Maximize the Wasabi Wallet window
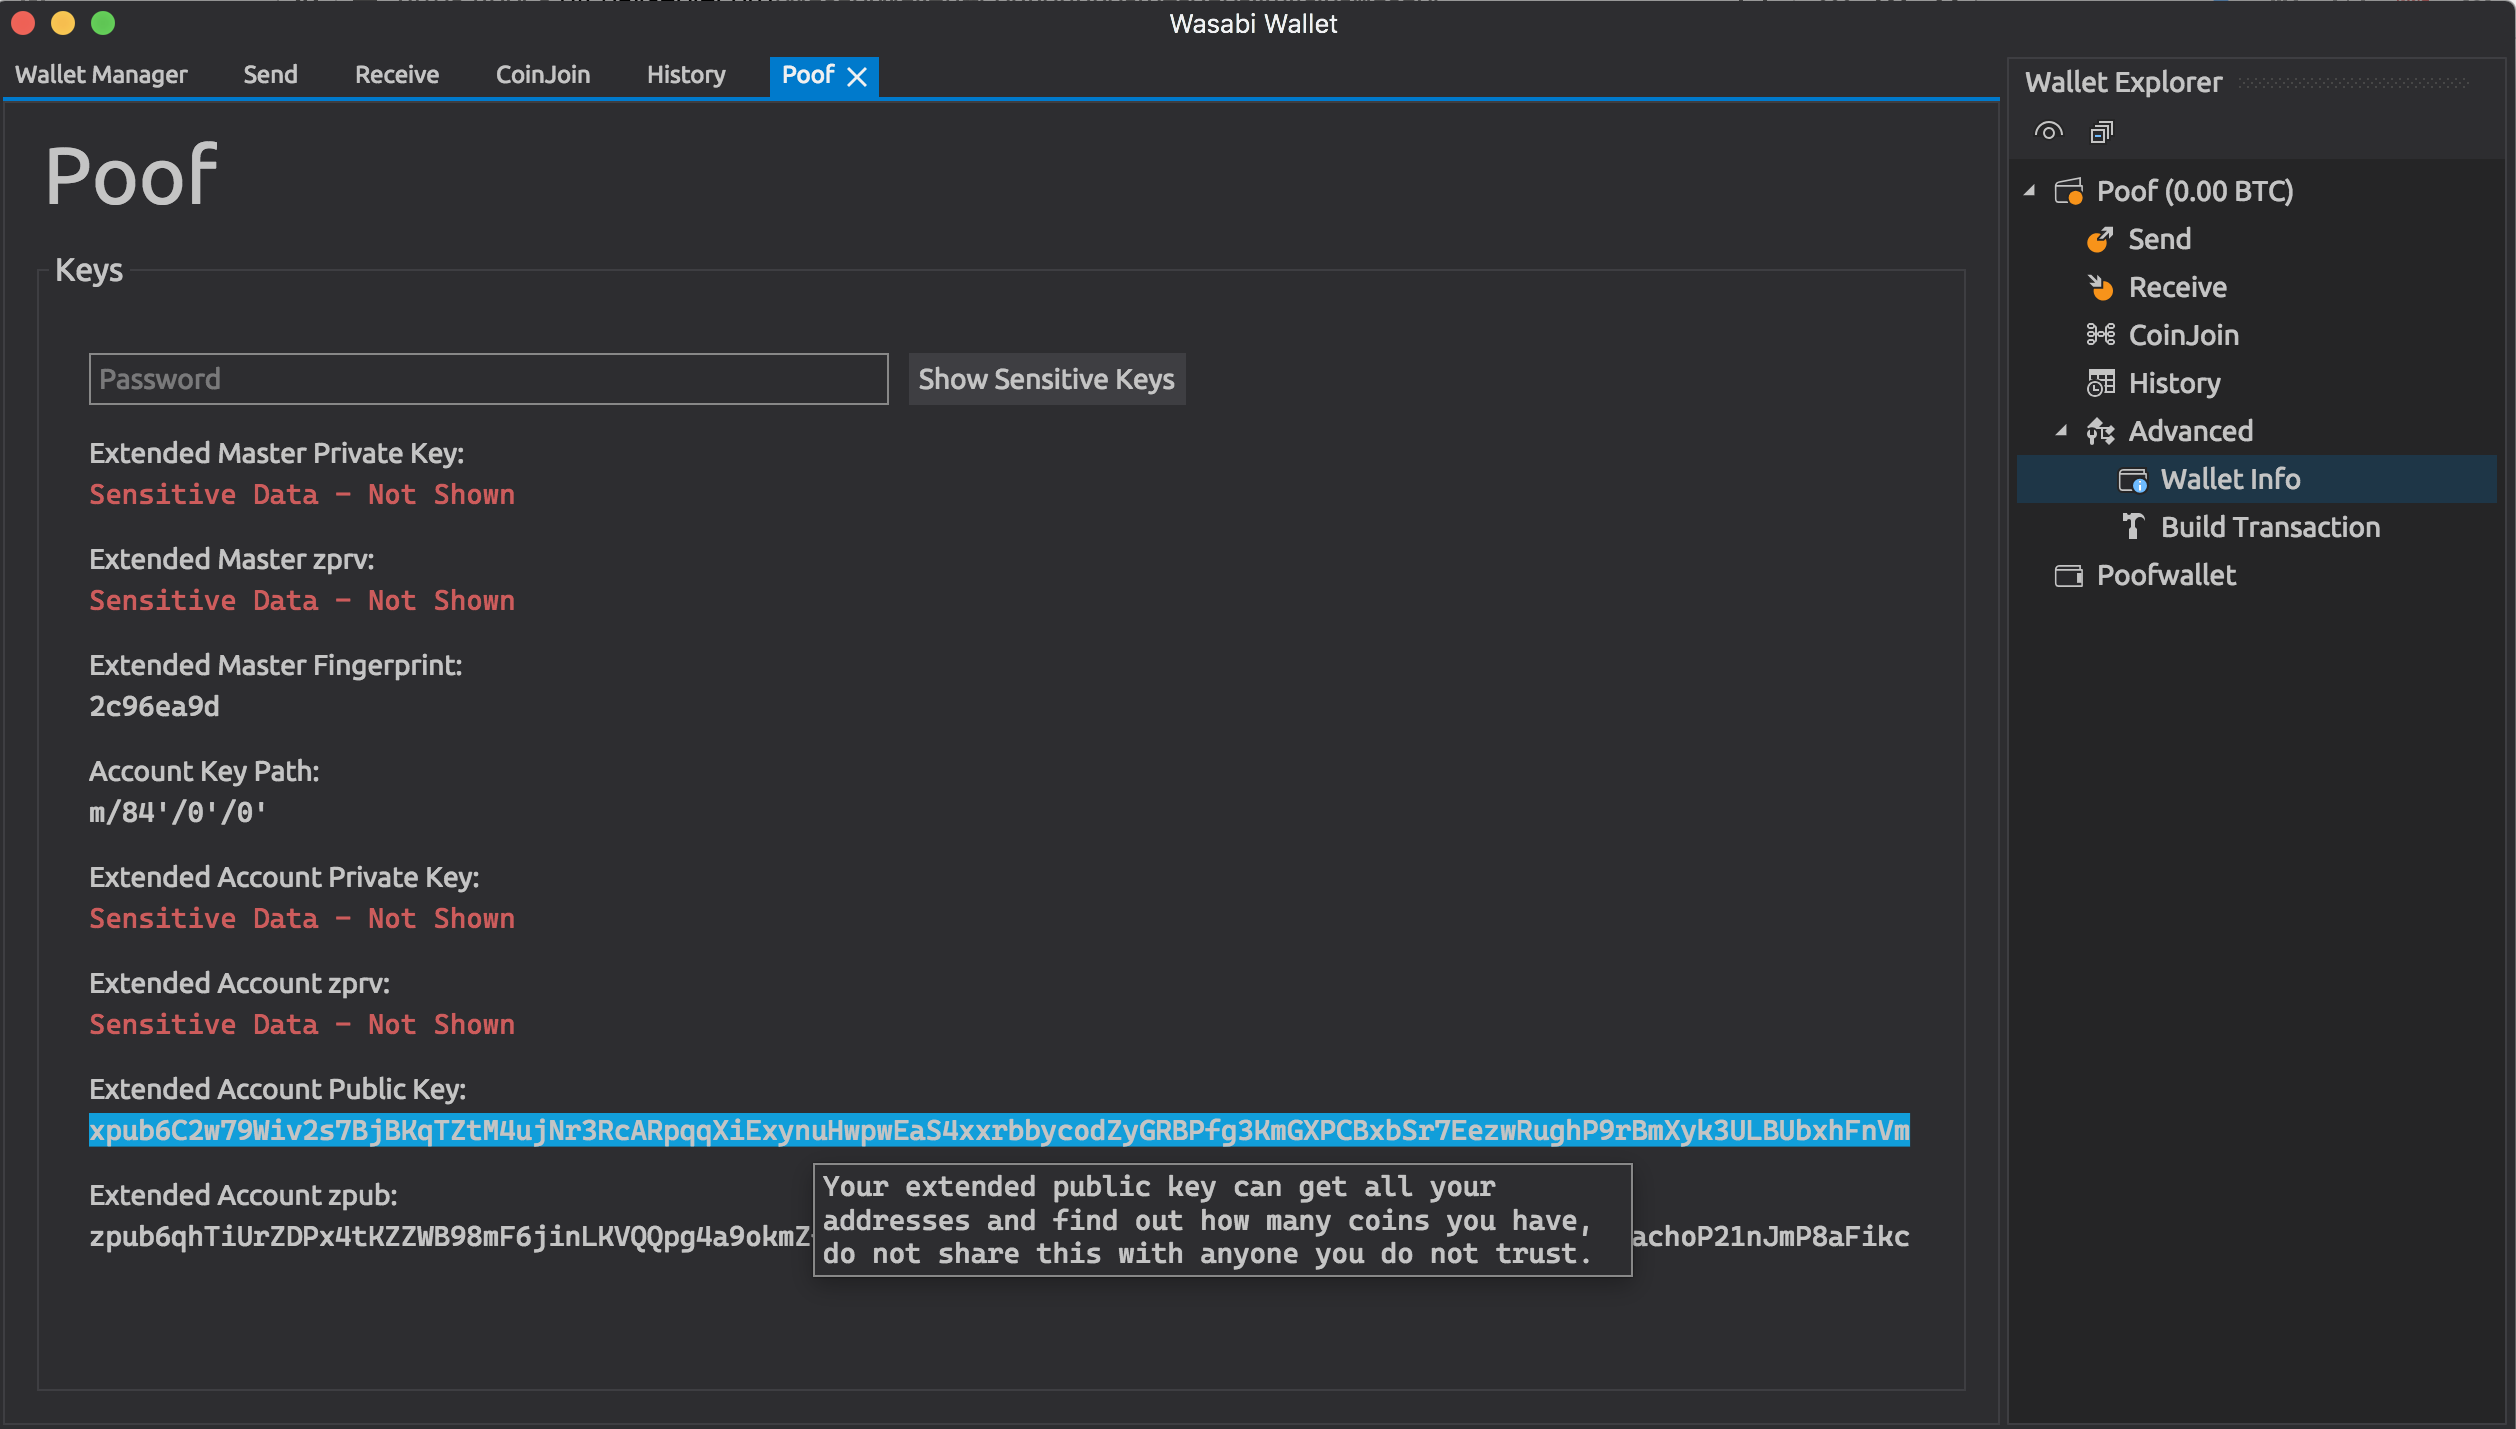Image resolution: width=2516 pixels, height=1429 pixels. point(103,23)
